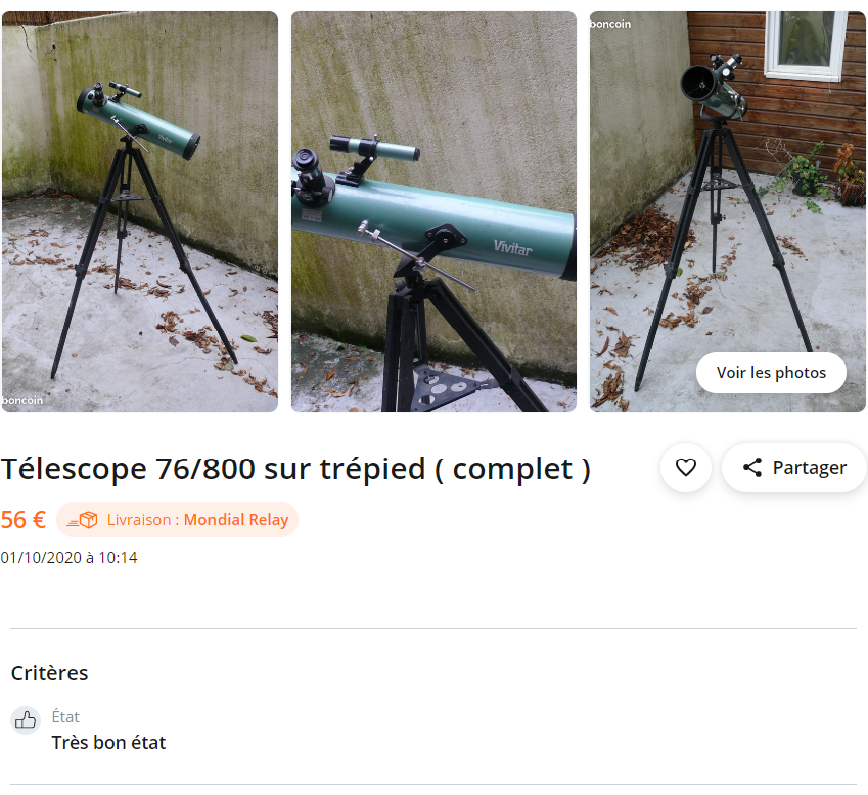Viewport: 868px width, 795px height.
Task: Open the Vivitar close-up photo
Action: click(x=433, y=211)
